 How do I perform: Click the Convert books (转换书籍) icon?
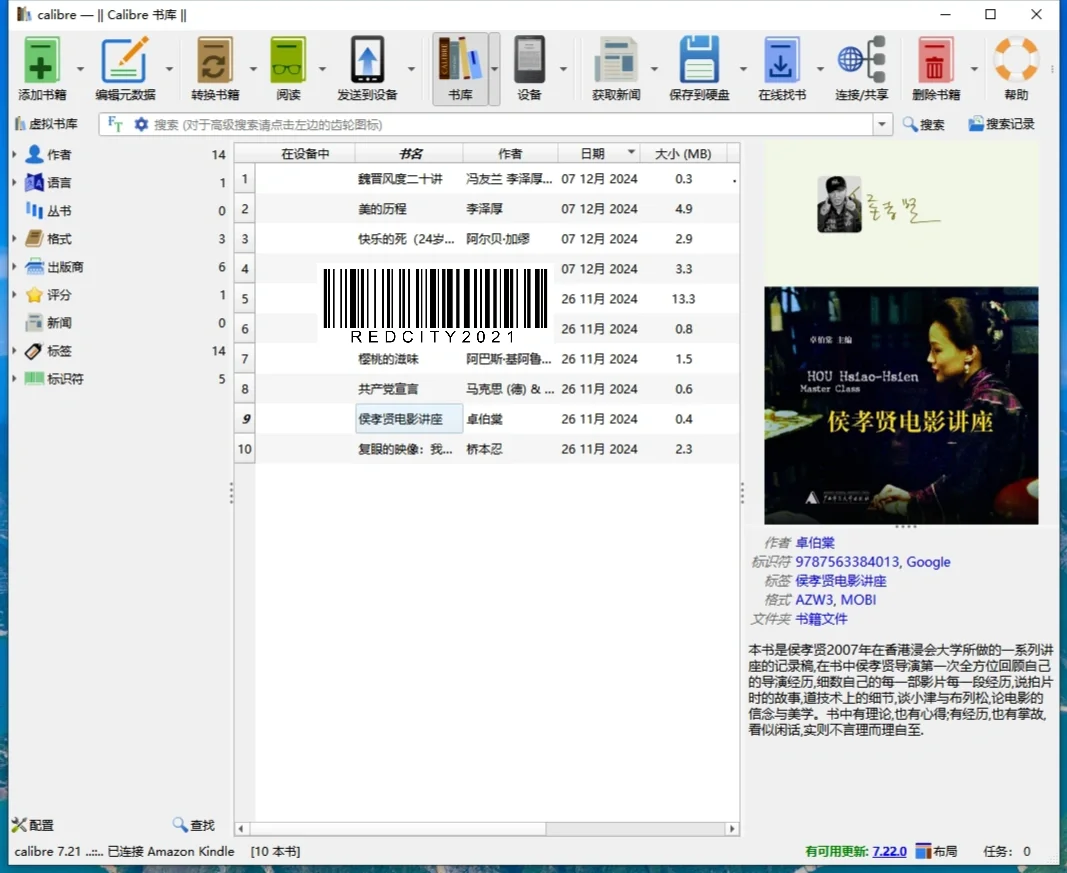(214, 60)
